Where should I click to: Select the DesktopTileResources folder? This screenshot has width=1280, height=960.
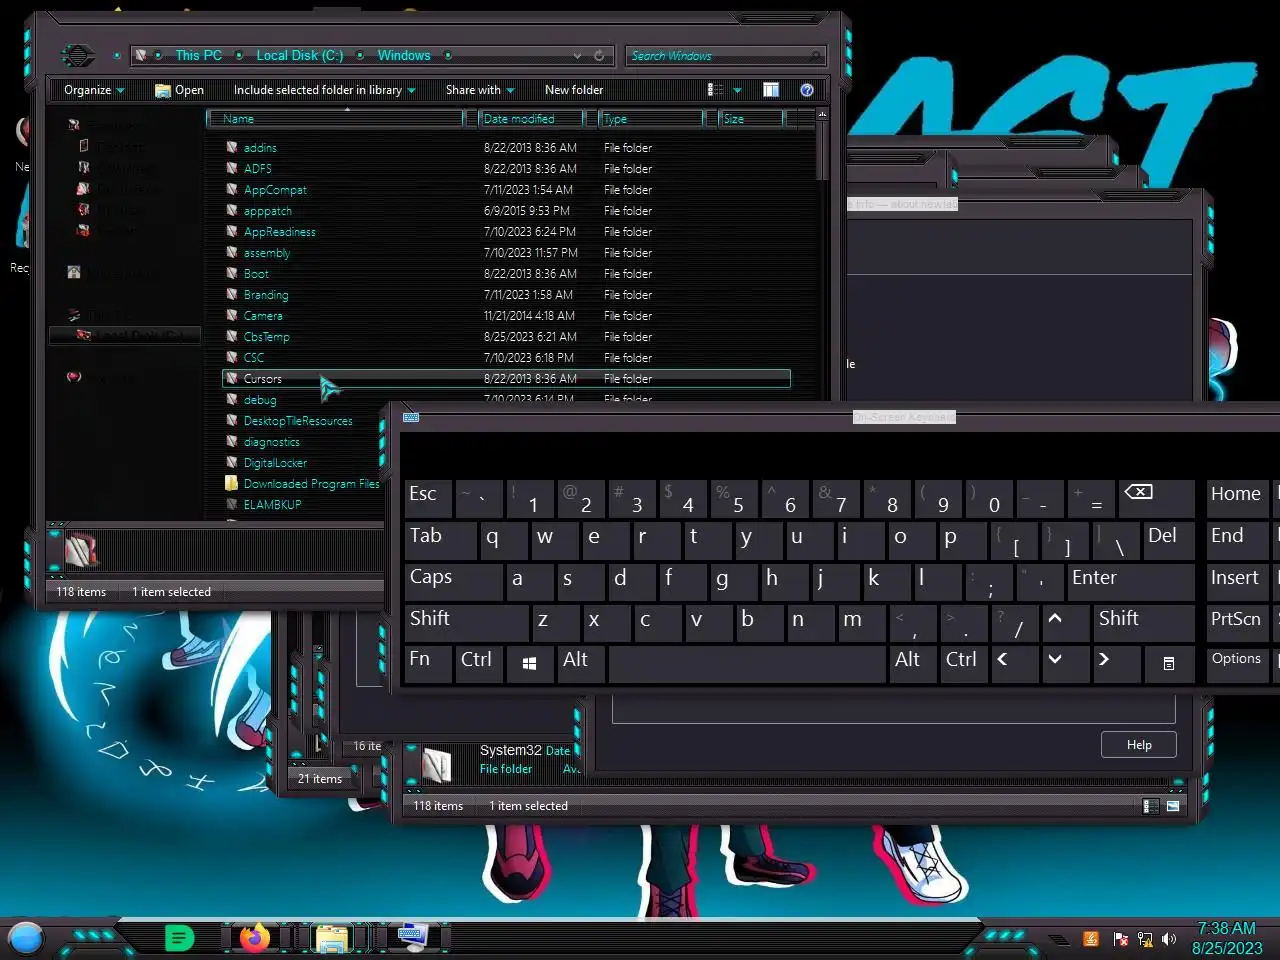pos(298,421)
